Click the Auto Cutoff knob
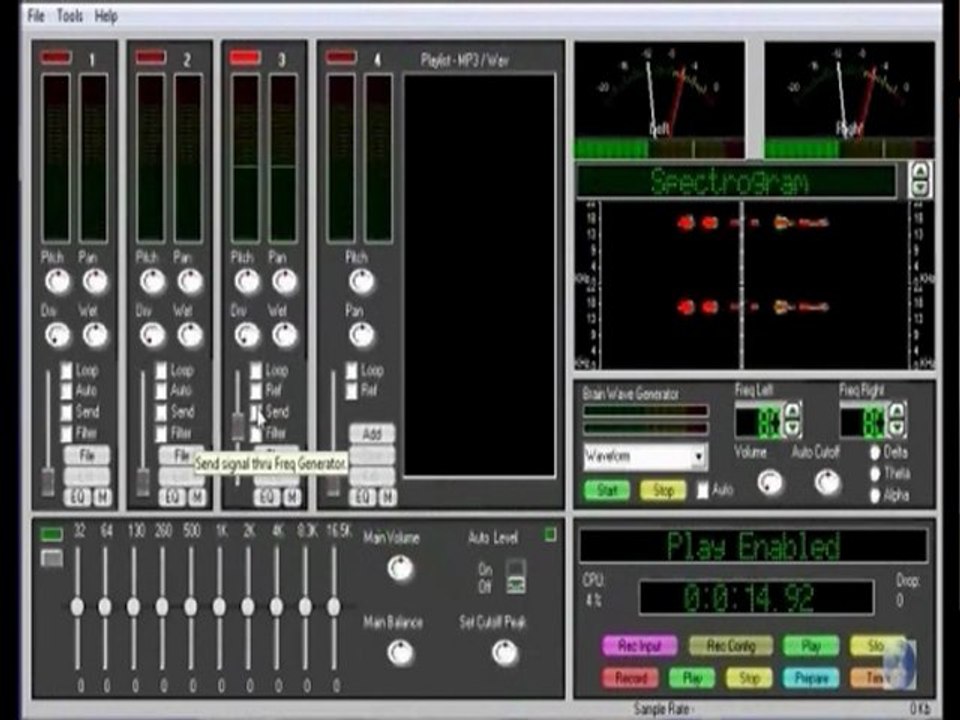 (827, 483)
